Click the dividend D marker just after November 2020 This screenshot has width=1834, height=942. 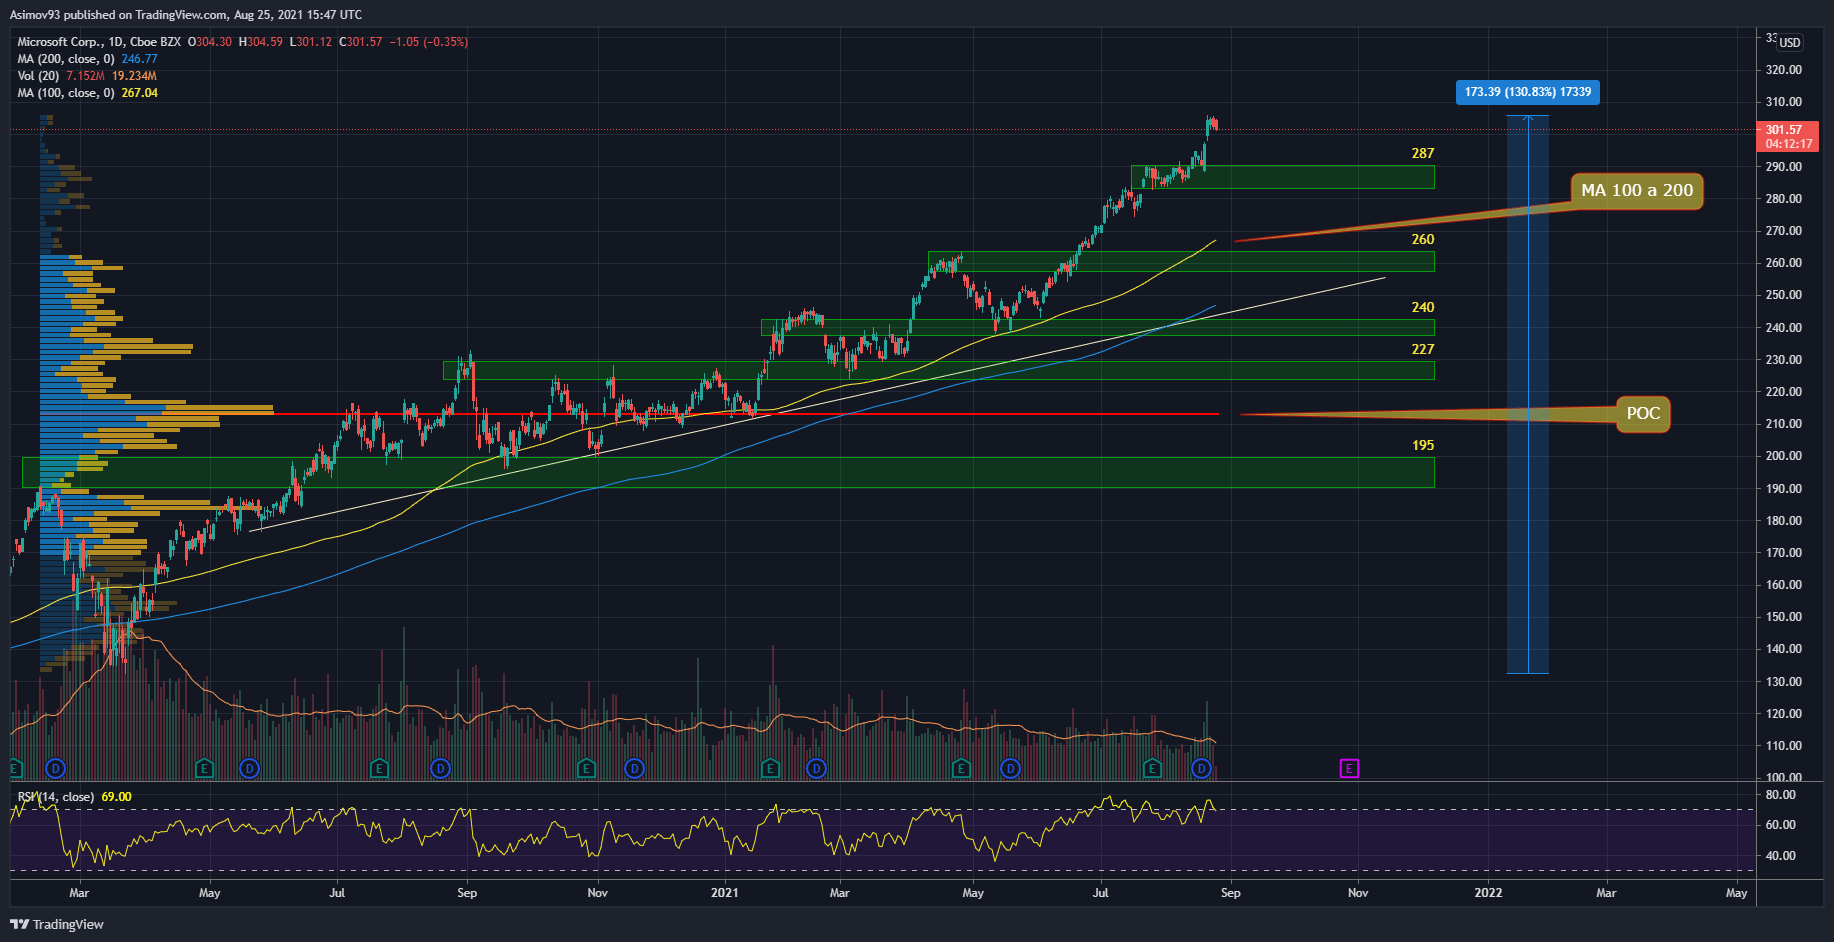point(634,768)
